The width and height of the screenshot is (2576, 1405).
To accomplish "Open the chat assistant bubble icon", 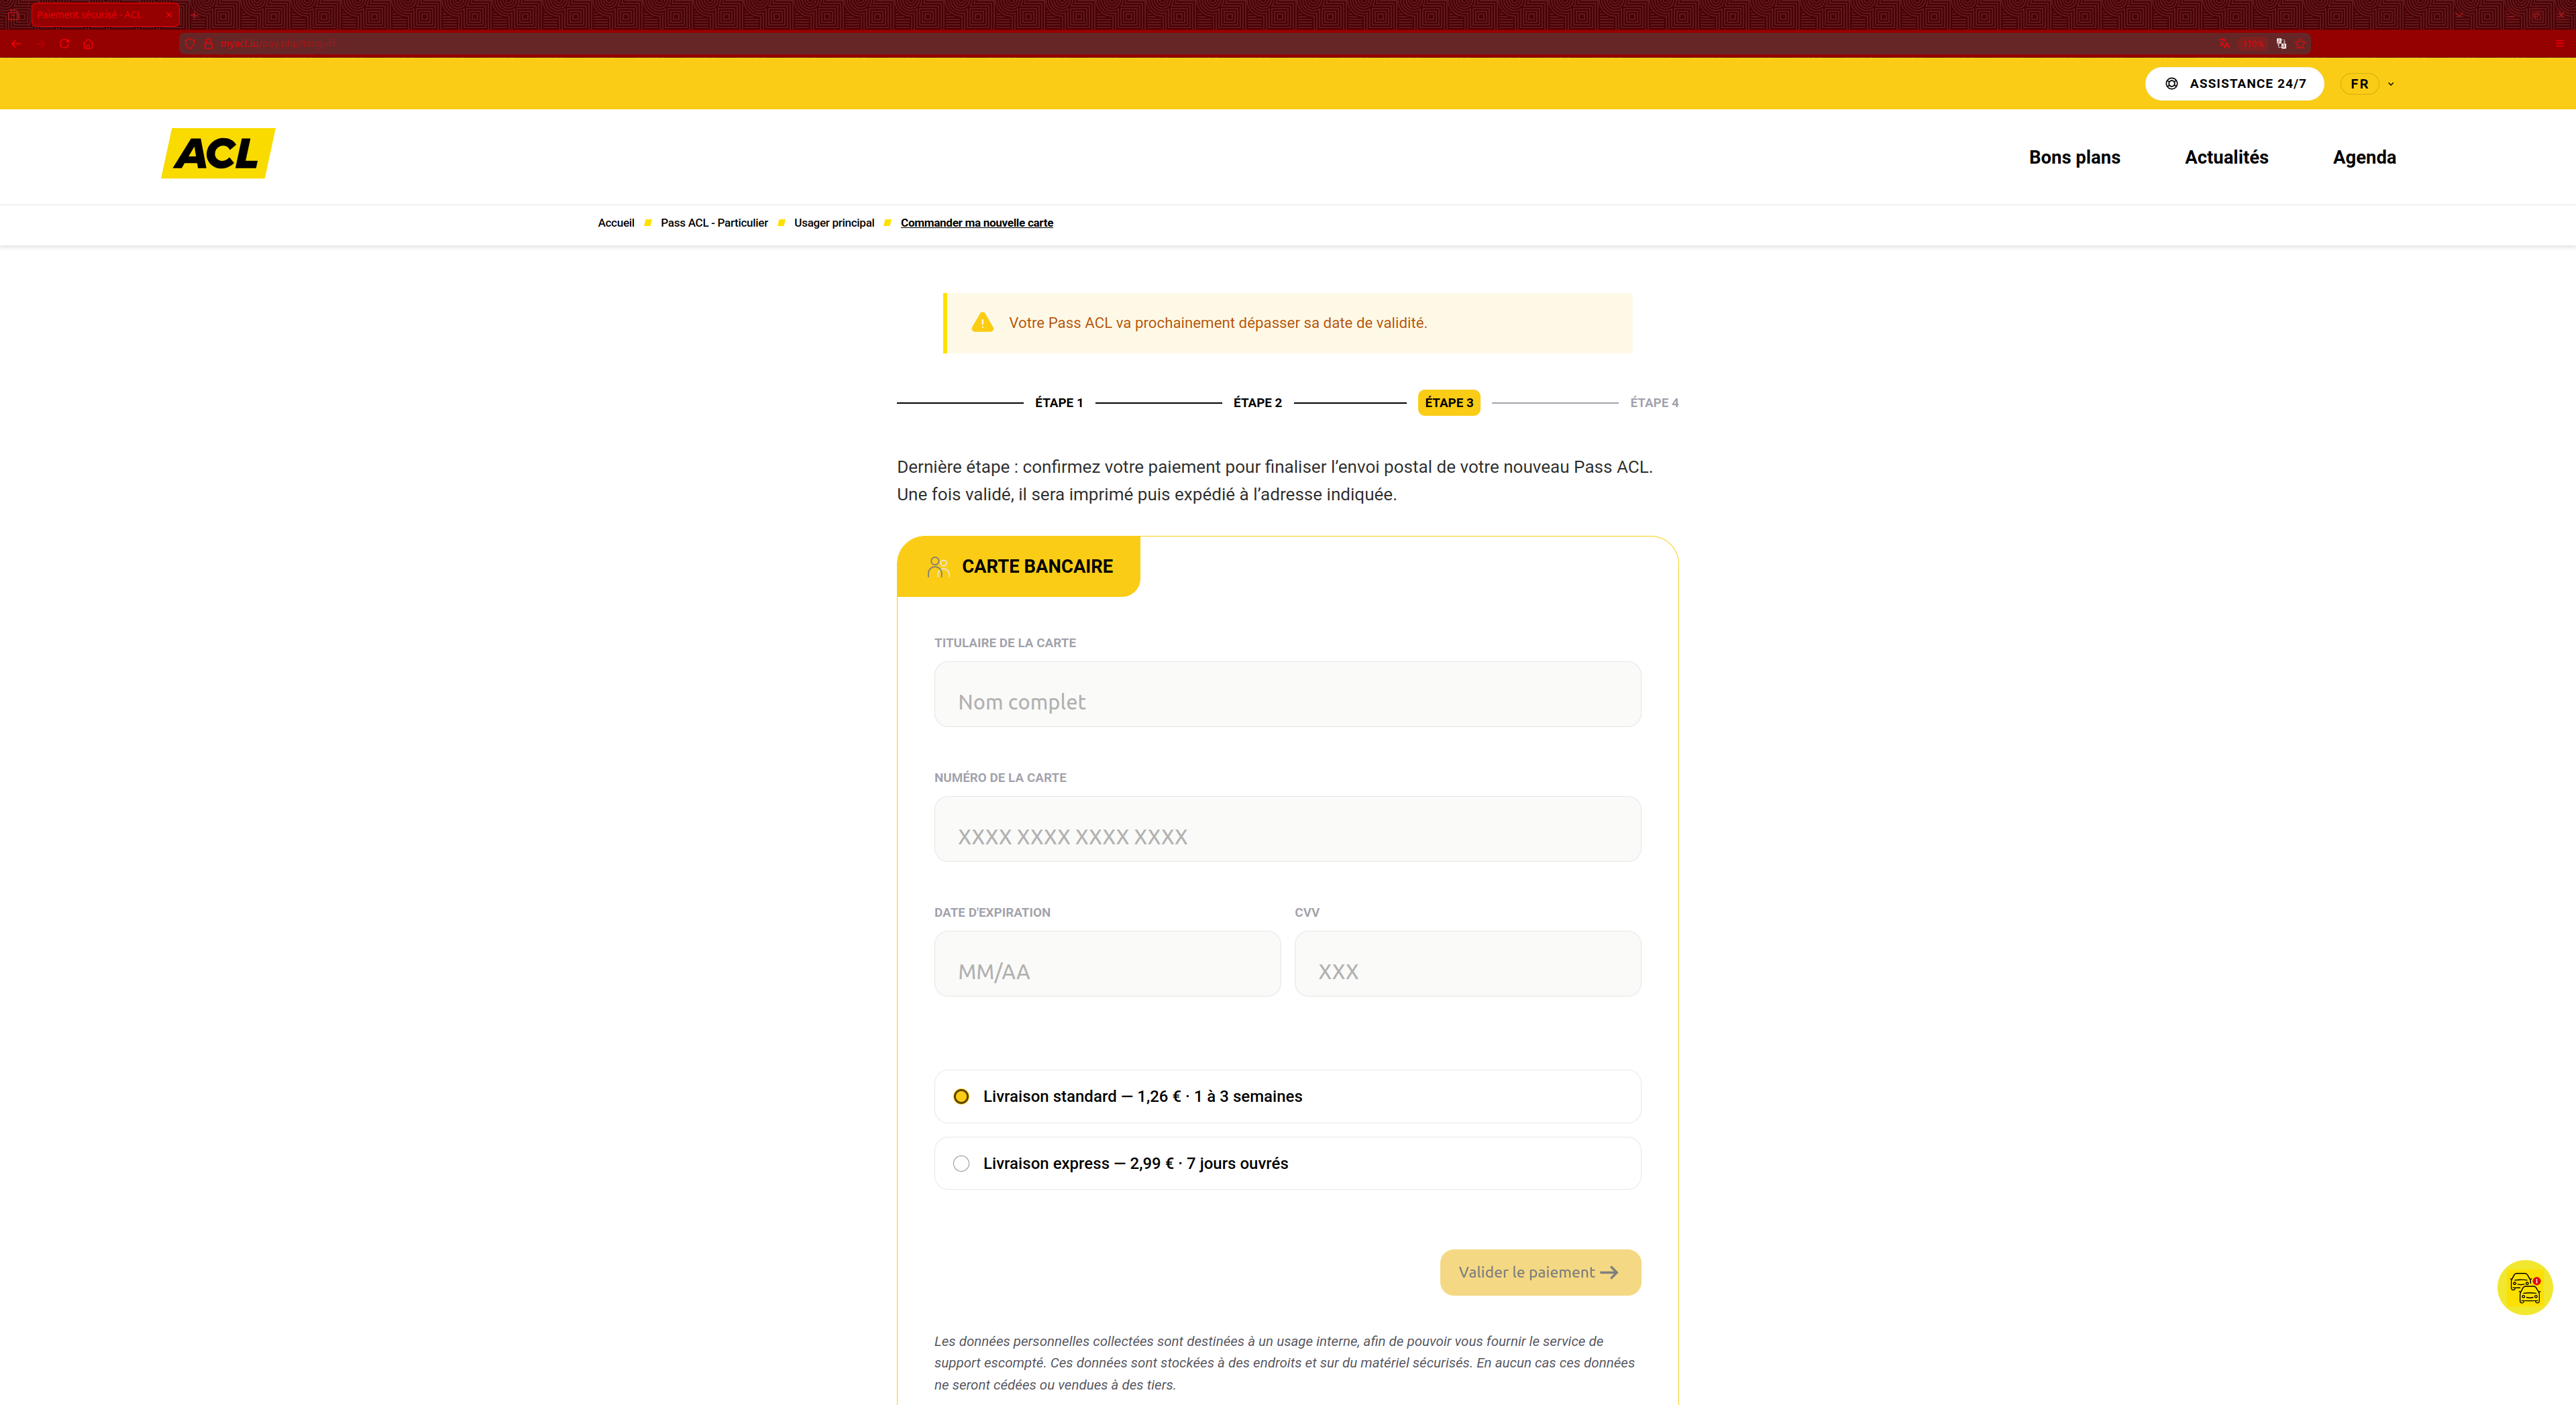I will (2524, 1287).
